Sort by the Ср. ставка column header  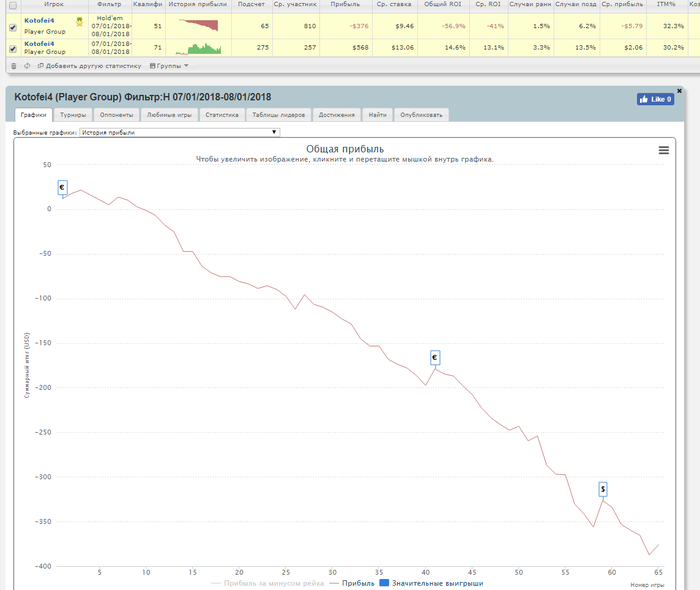pyautogui.click(x=394, y=4)
